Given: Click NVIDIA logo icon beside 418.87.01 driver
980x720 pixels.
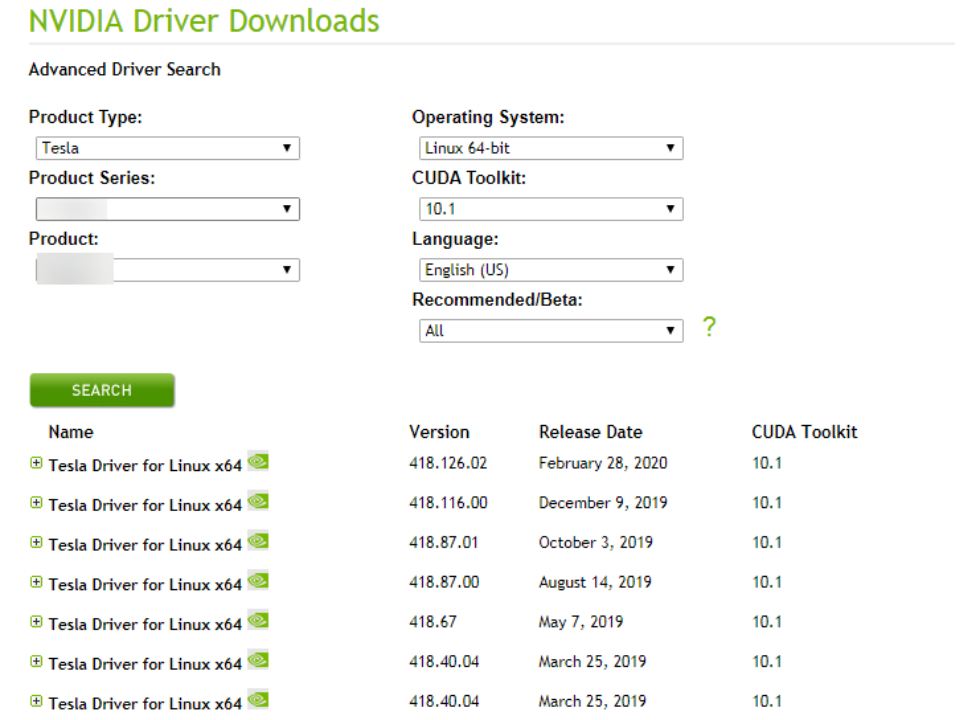Looking at the screenshot, I should pos(258,541).
